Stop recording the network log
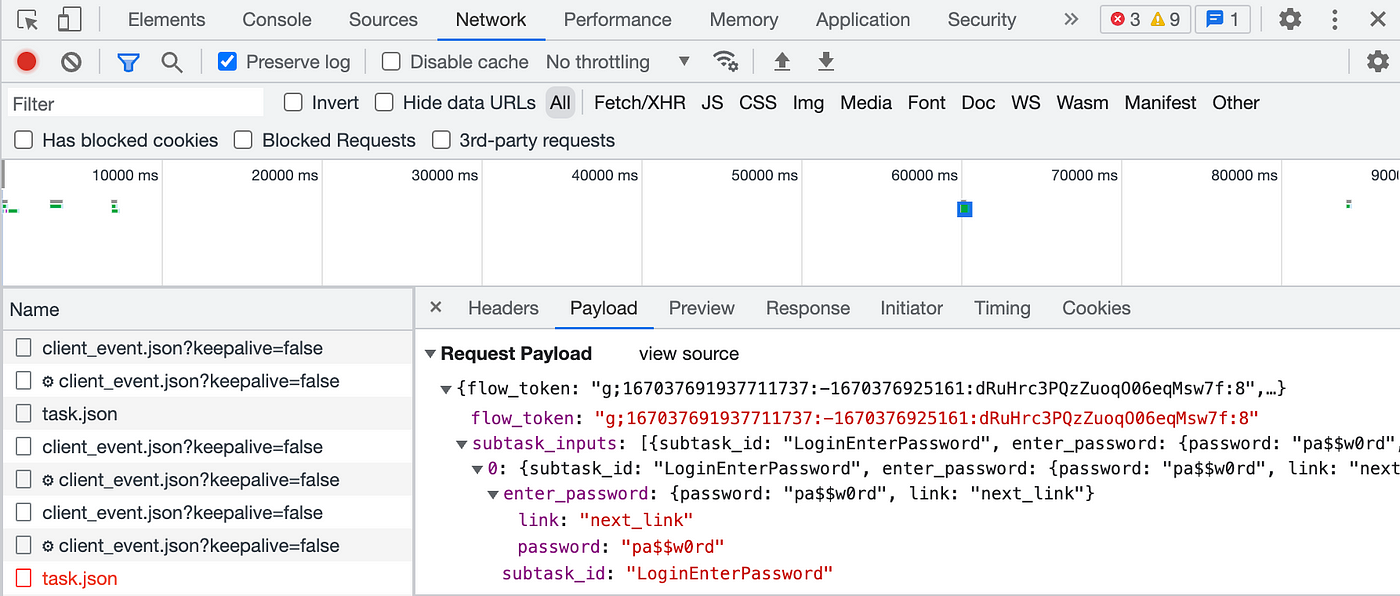 [x=27, y=62]
